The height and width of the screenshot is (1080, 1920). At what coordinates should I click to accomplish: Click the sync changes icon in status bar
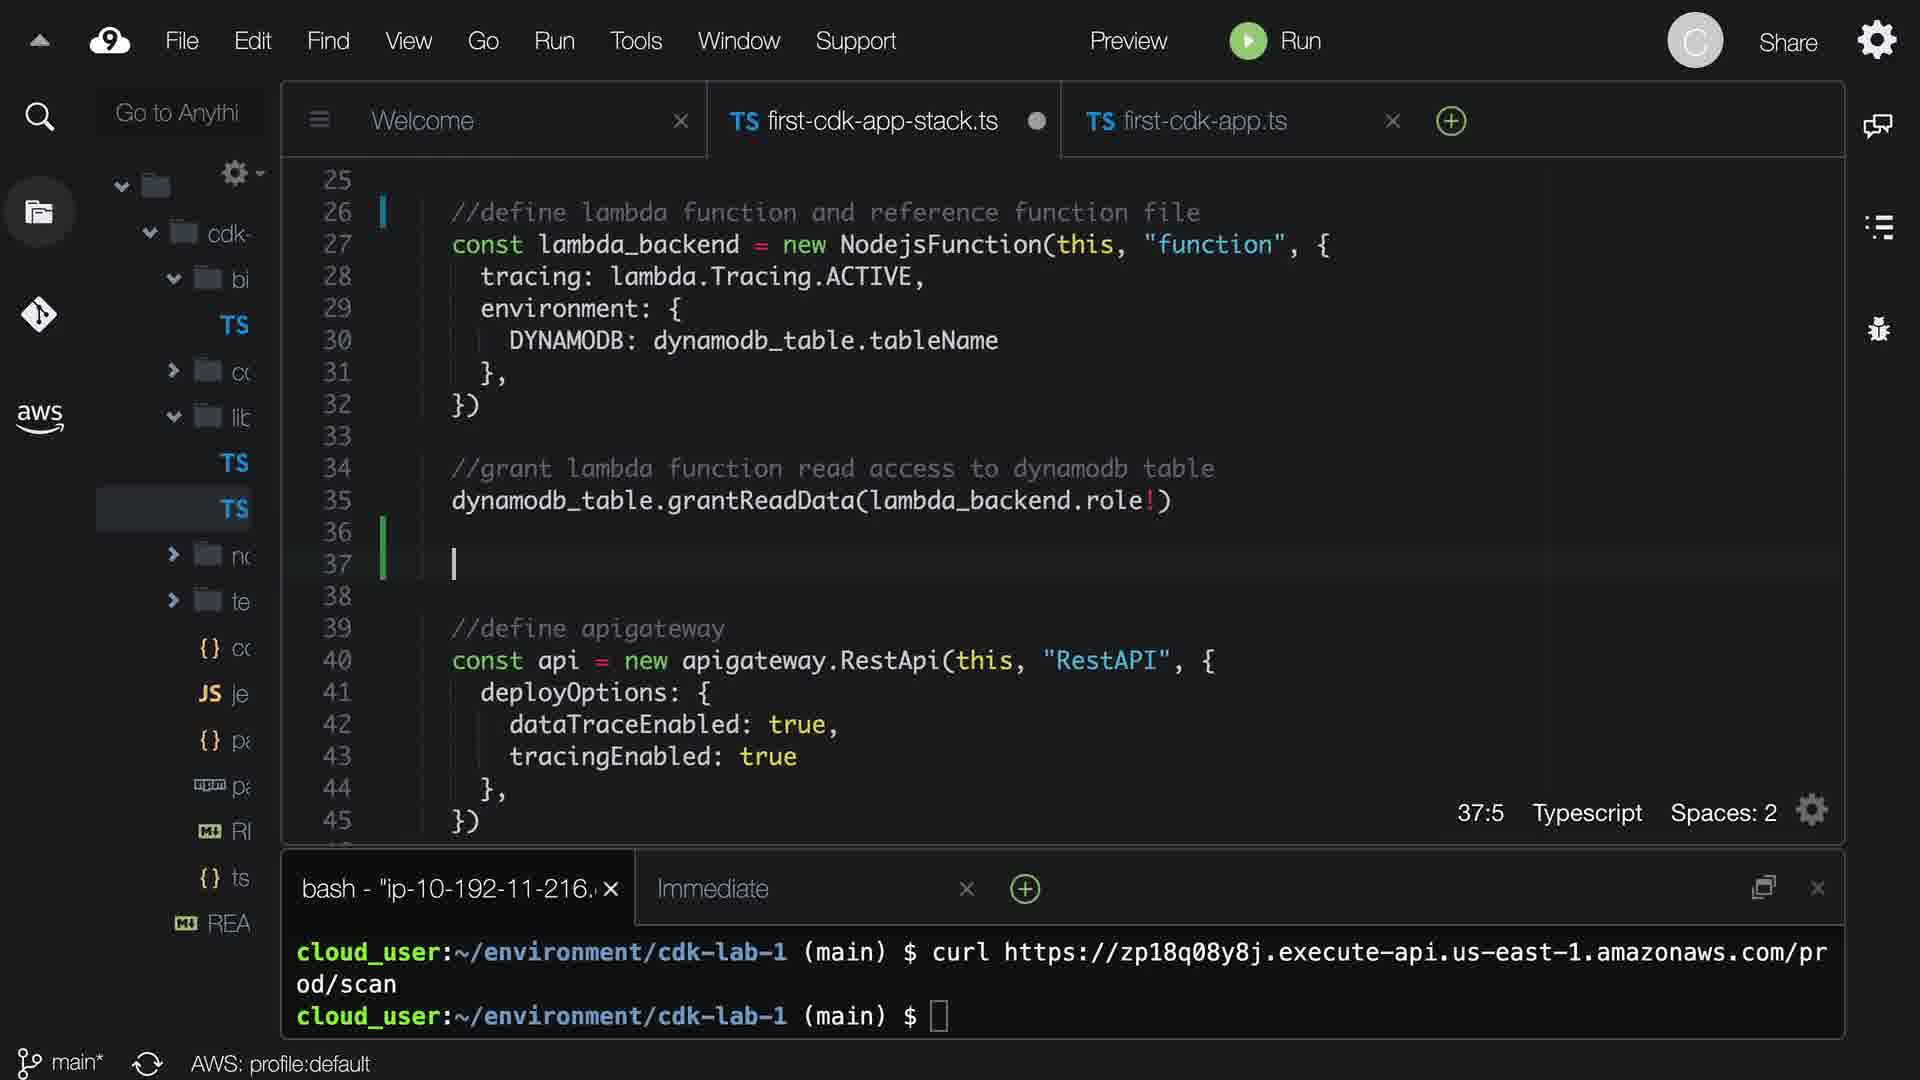coord(147,1063)
